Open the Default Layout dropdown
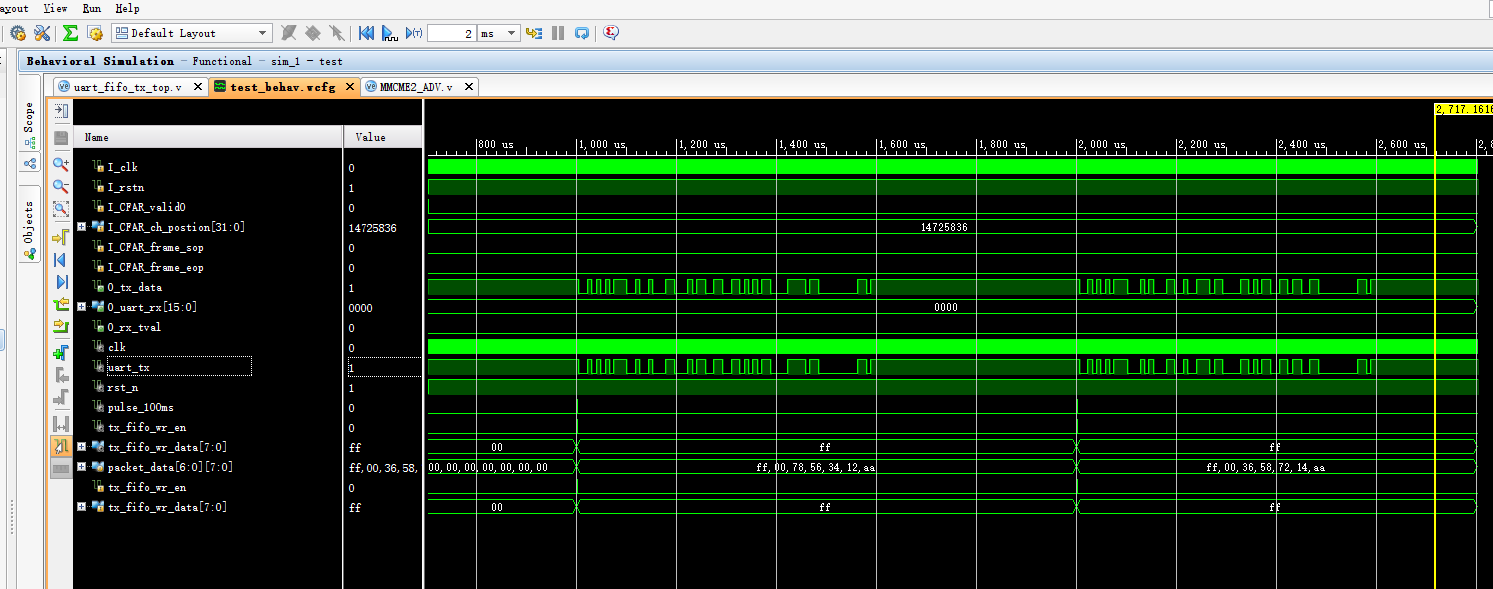 (191, 33)
